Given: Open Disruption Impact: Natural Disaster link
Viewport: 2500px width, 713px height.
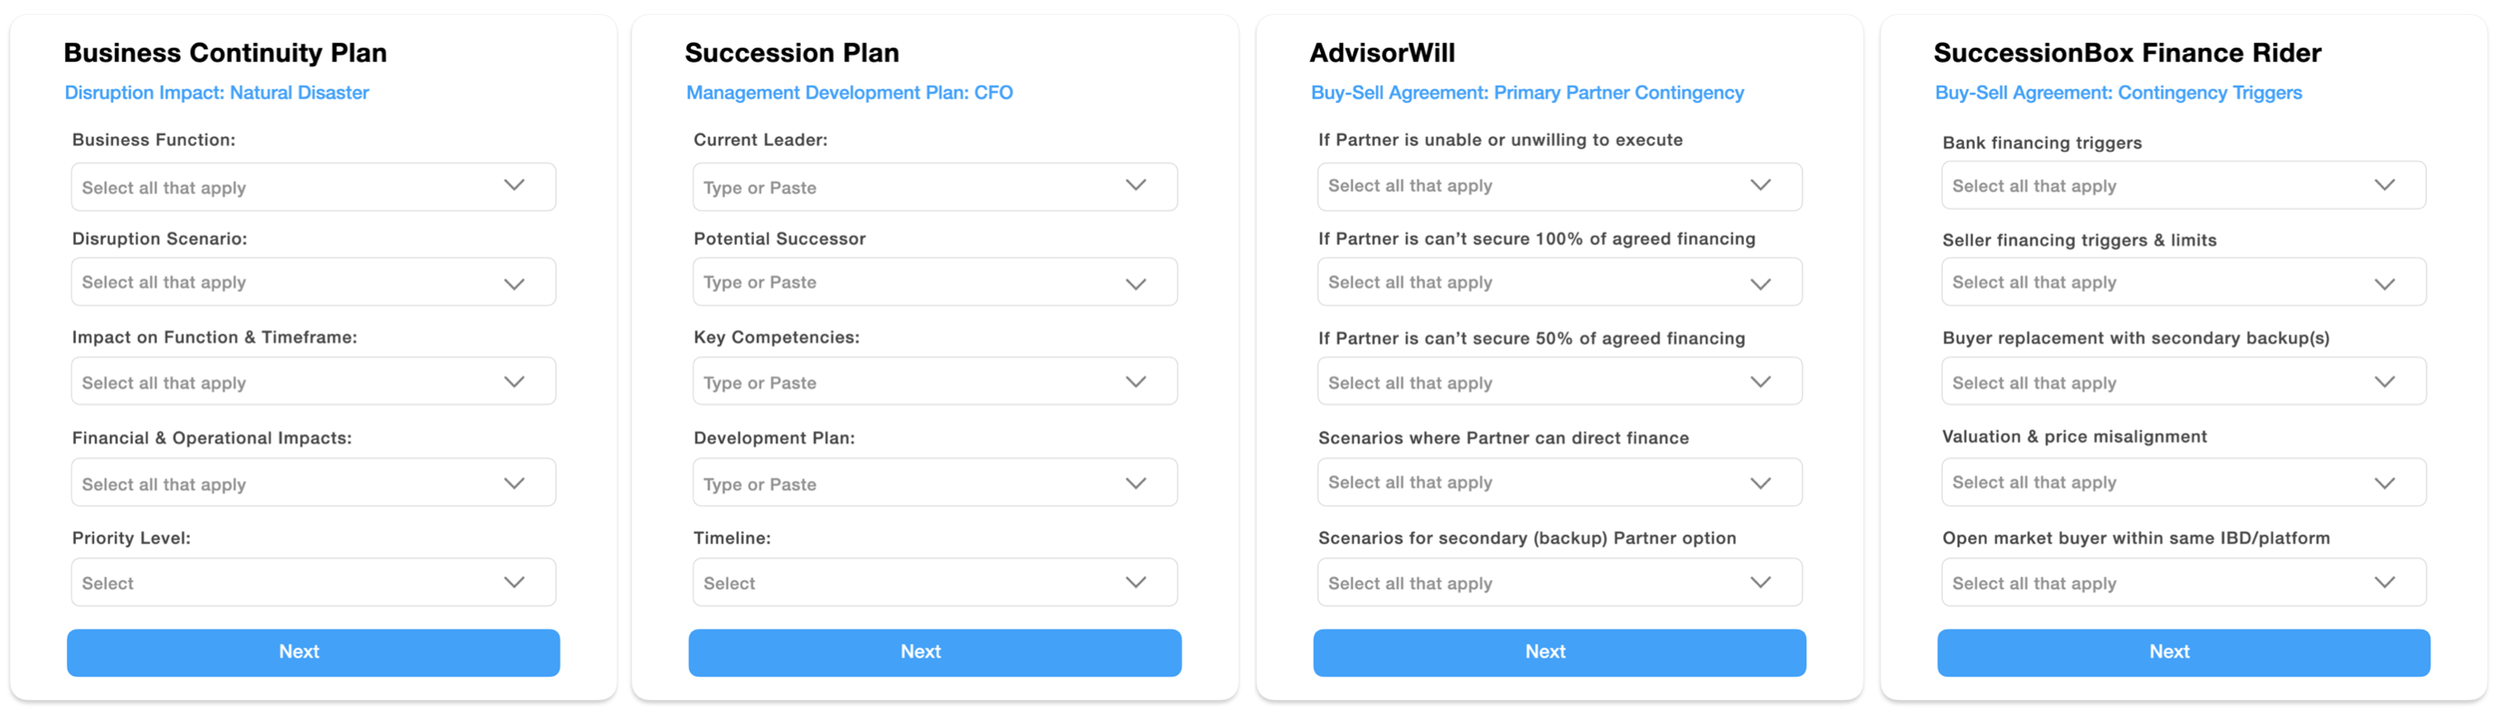Looking at the screenshot, I should pyautogui.click(x=217, y=93).
